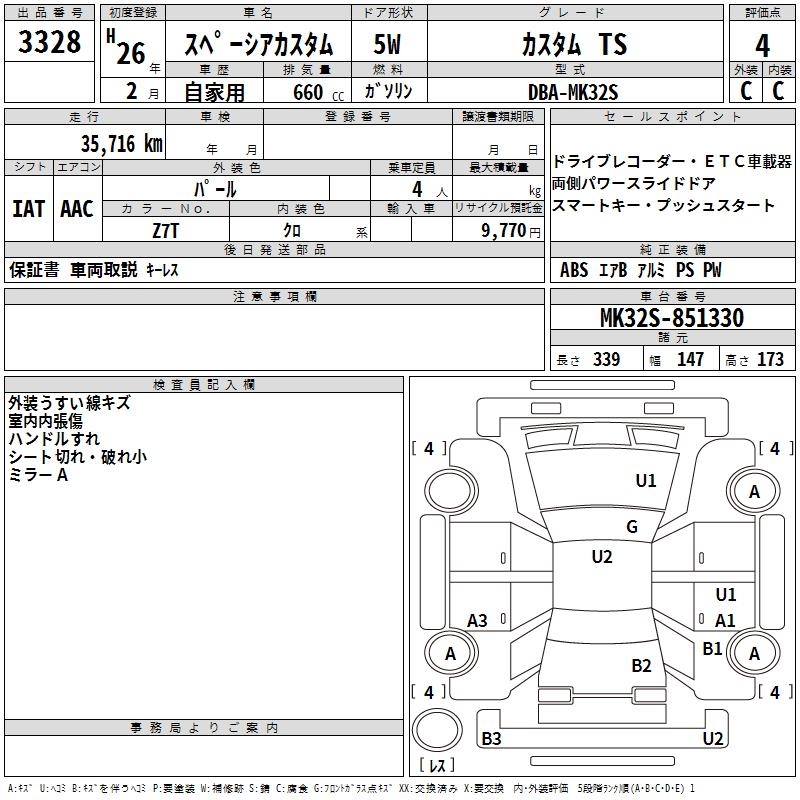800x800 pixels.
Task: Select car name スペーシアカスタム
Action: coord(258,43)
